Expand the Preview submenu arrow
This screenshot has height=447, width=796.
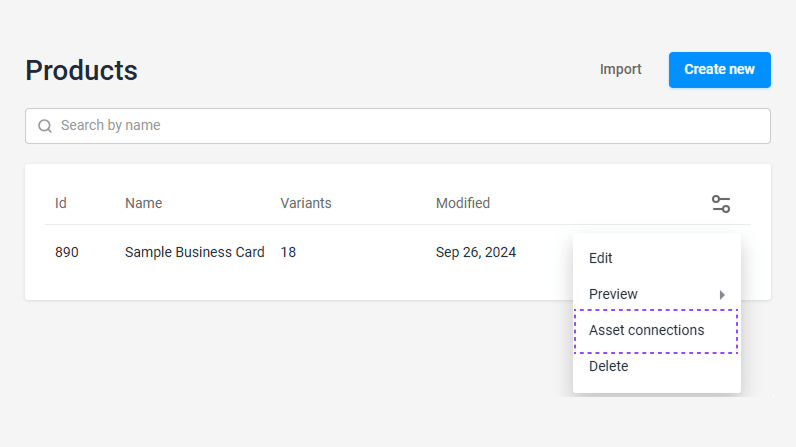(x=722, y=295)
